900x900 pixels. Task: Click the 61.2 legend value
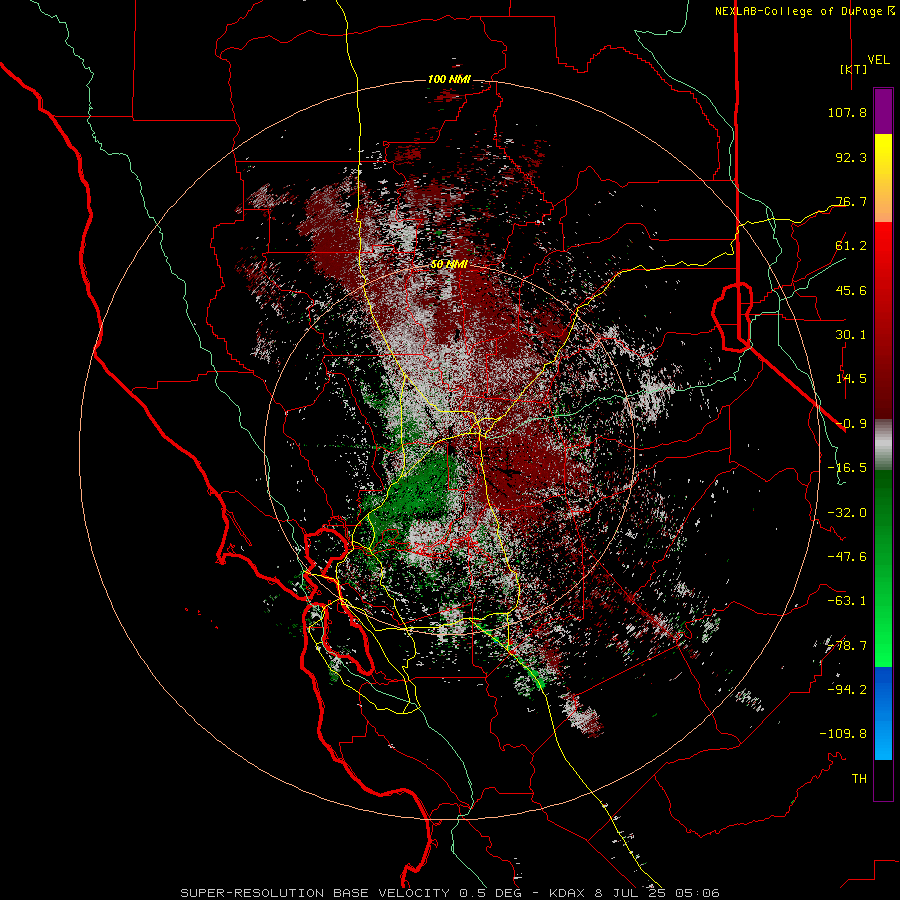(x=851, y=246)
